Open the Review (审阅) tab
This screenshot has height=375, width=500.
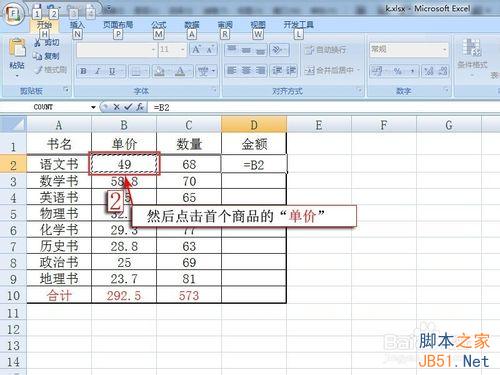(x=225, y=25)
